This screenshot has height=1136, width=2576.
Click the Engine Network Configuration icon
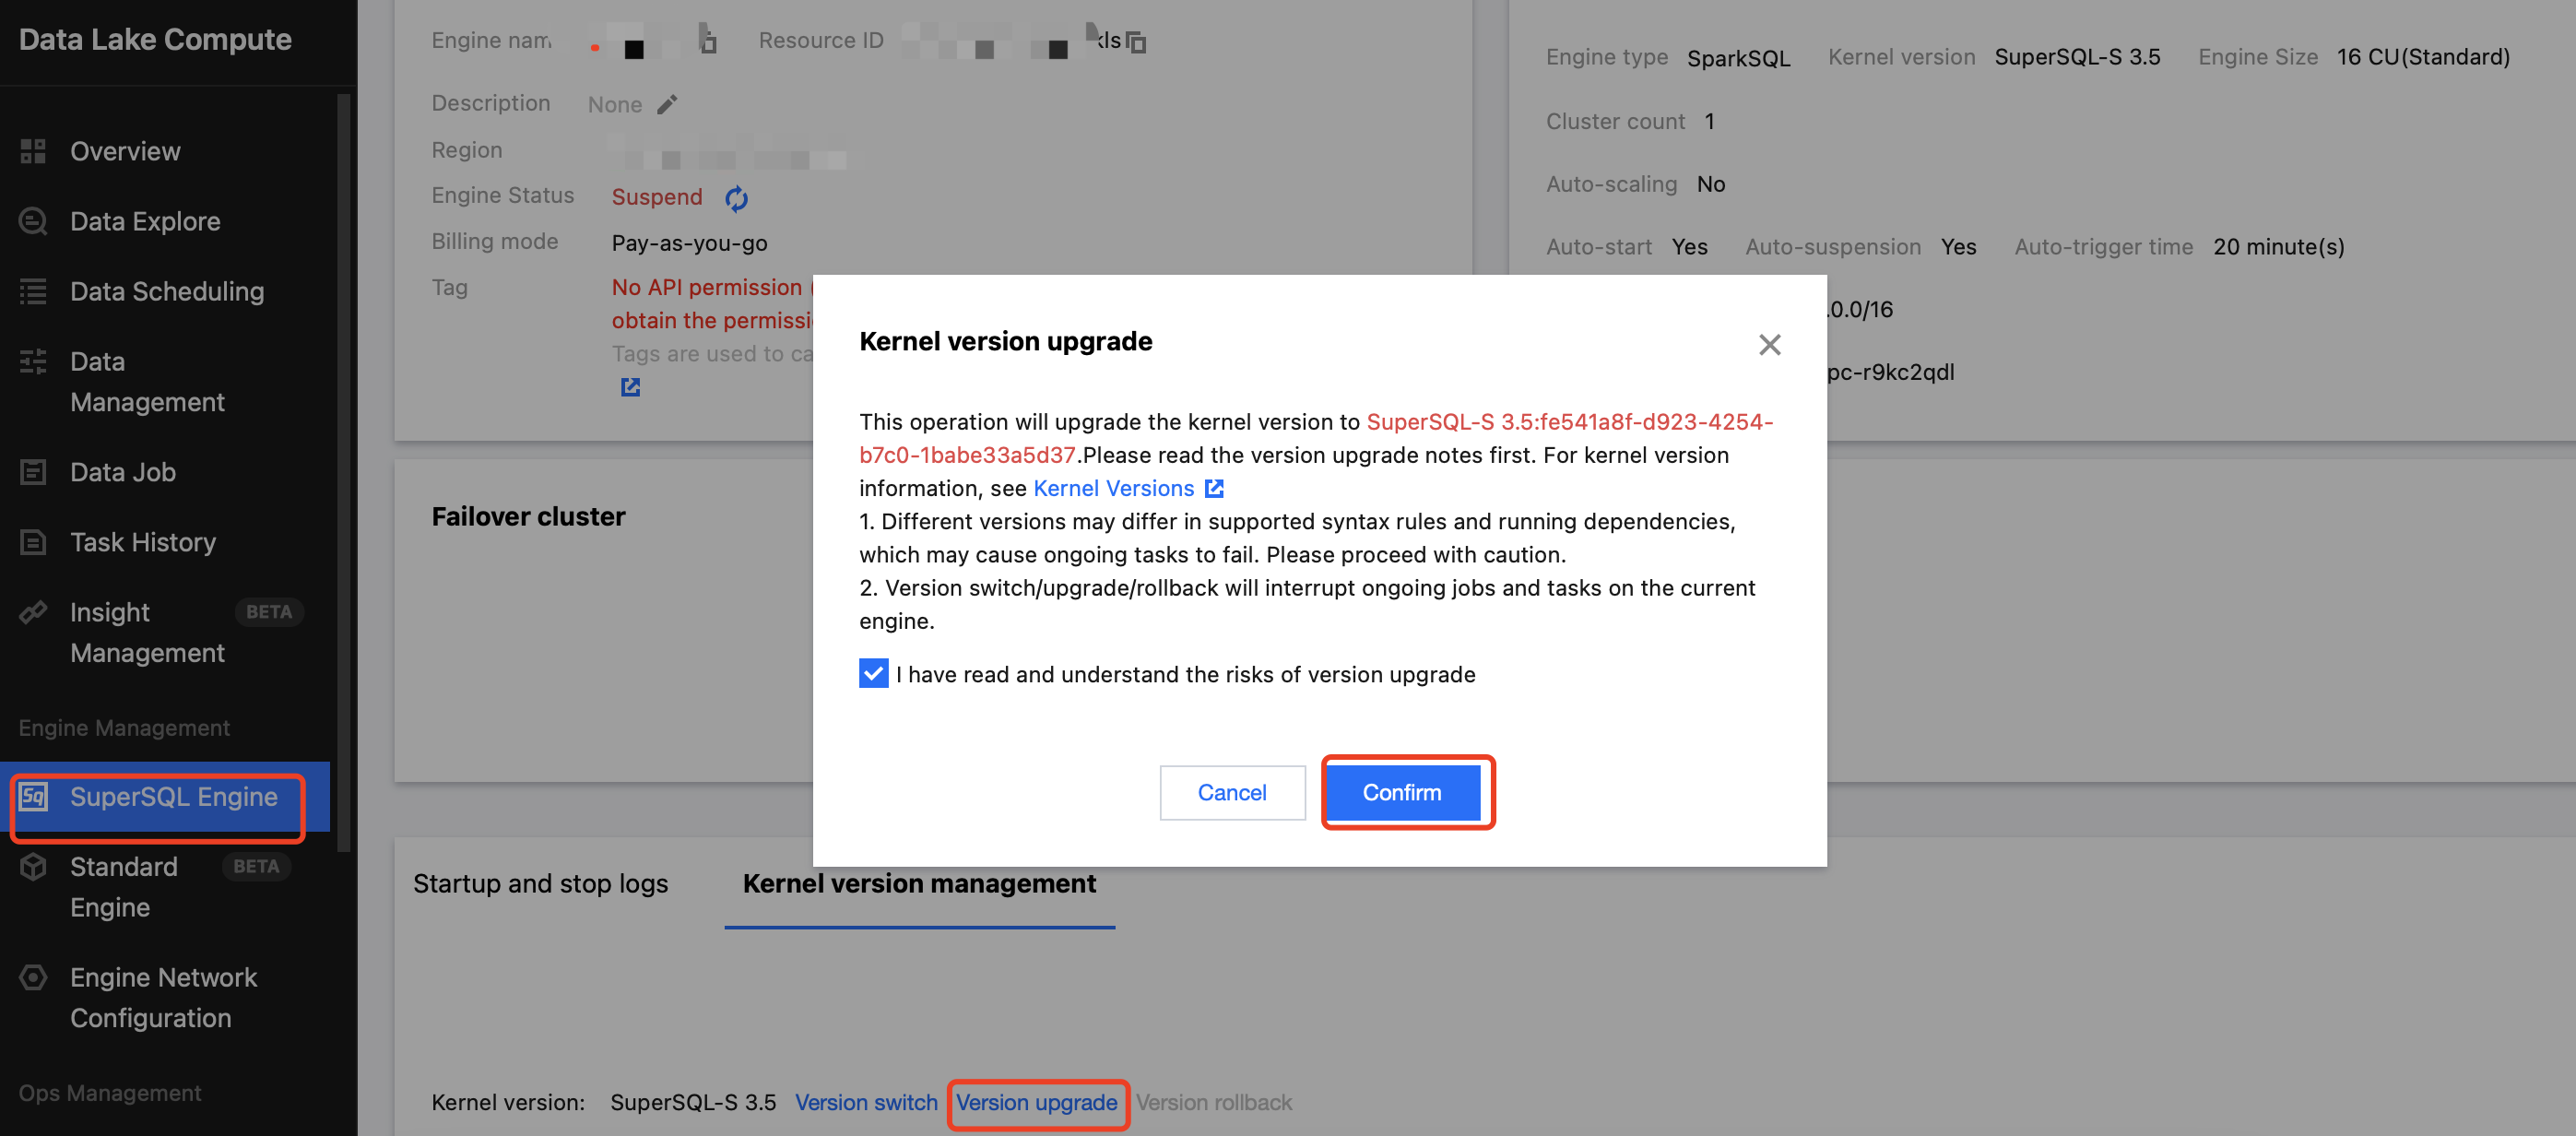33,977
